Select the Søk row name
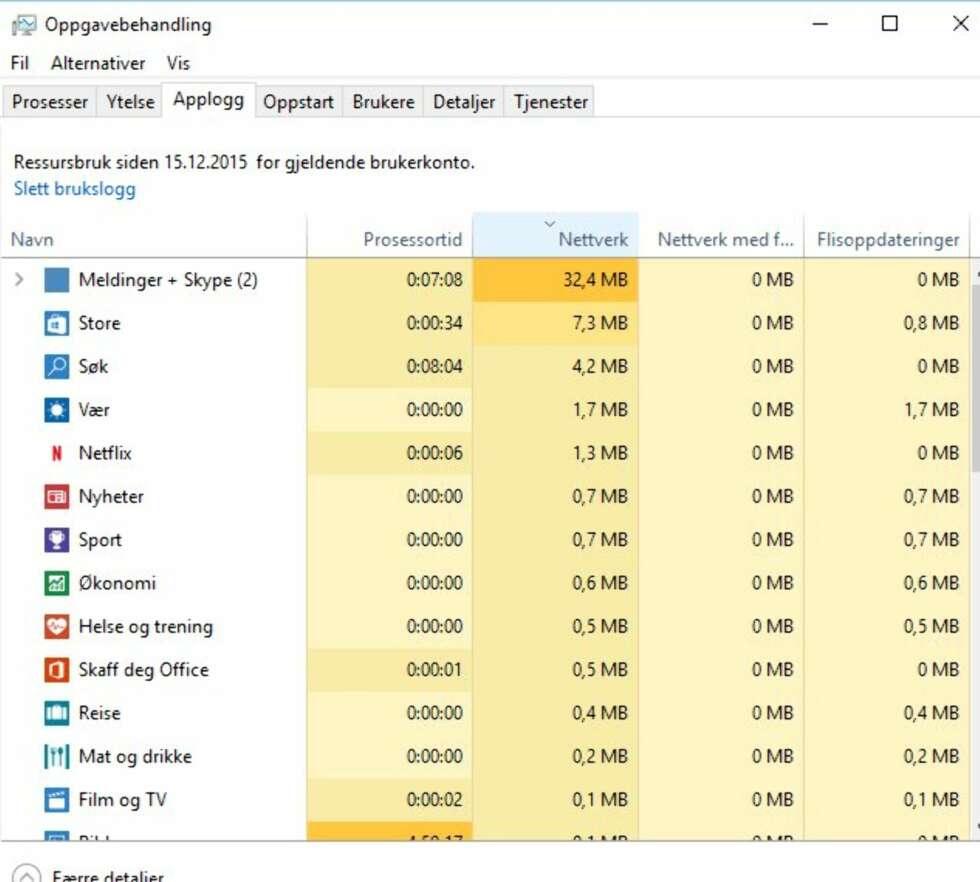The width and height of the screenshot is (980, 882). tap(93, 366)
